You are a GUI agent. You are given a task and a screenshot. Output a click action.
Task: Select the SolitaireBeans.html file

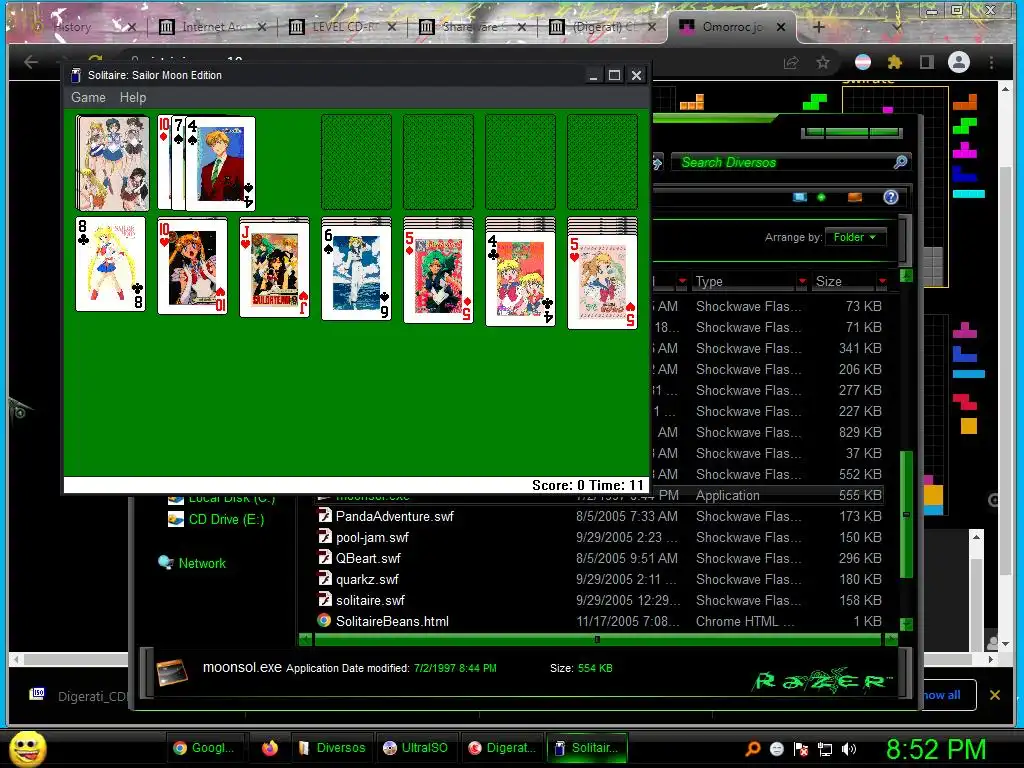392,621
